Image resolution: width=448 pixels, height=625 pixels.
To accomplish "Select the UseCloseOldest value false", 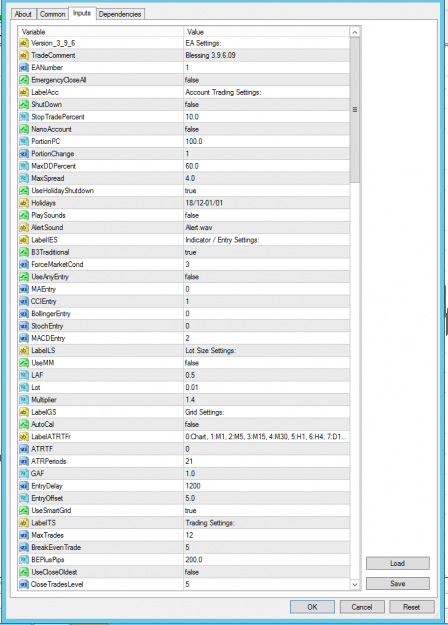I will (192, 572).
